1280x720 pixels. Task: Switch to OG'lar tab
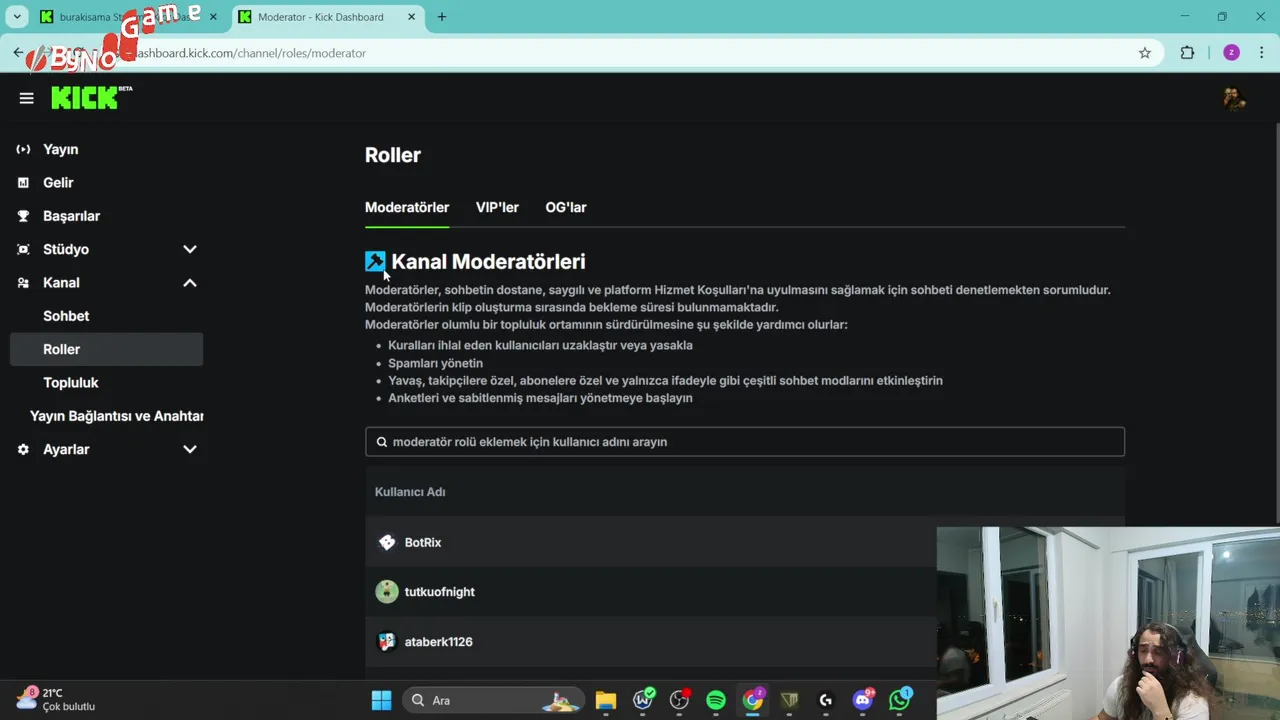[566, 207]
